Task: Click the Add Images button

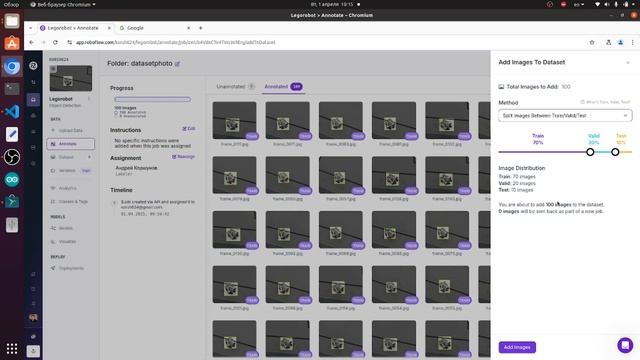Action: tap(517, 347)
